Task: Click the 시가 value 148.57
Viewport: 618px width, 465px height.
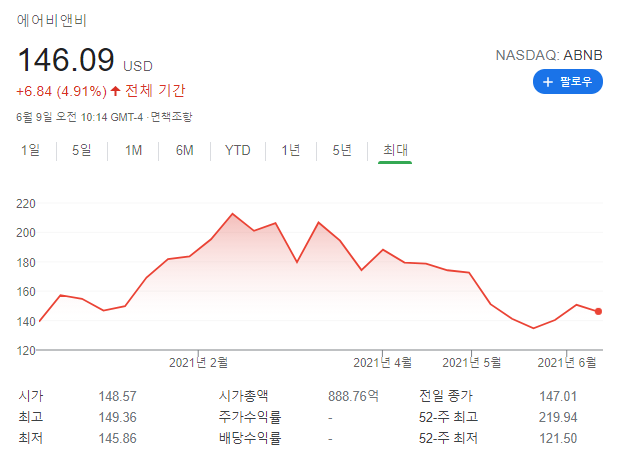Action: (117, 396)
